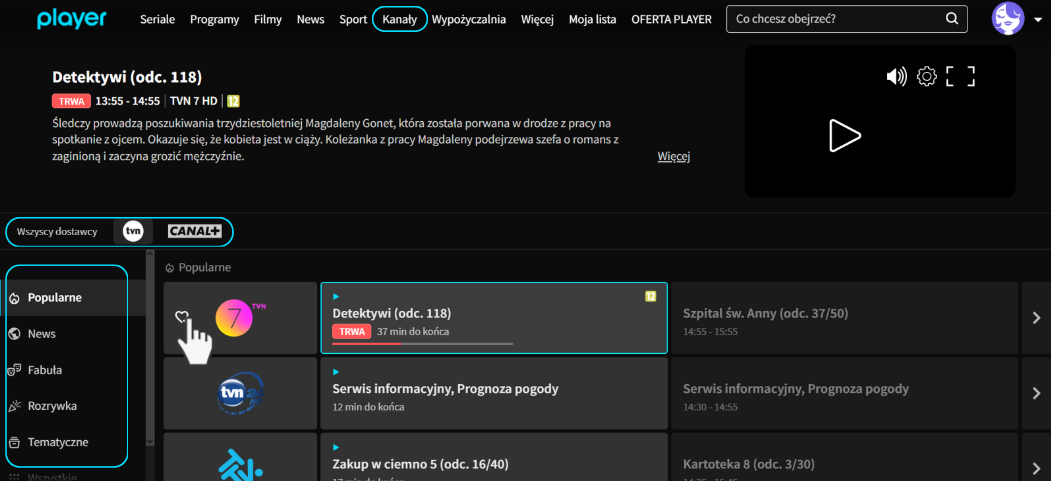Go to the Seriale section

click(x=157, y=19)
